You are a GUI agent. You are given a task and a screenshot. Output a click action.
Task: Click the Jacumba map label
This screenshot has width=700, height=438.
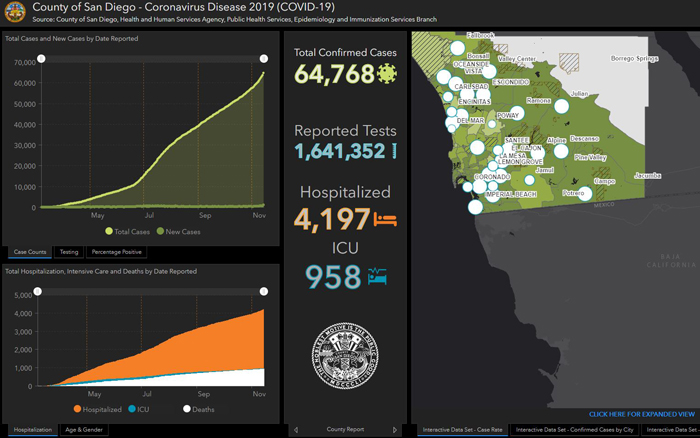[x=647, y=175]
